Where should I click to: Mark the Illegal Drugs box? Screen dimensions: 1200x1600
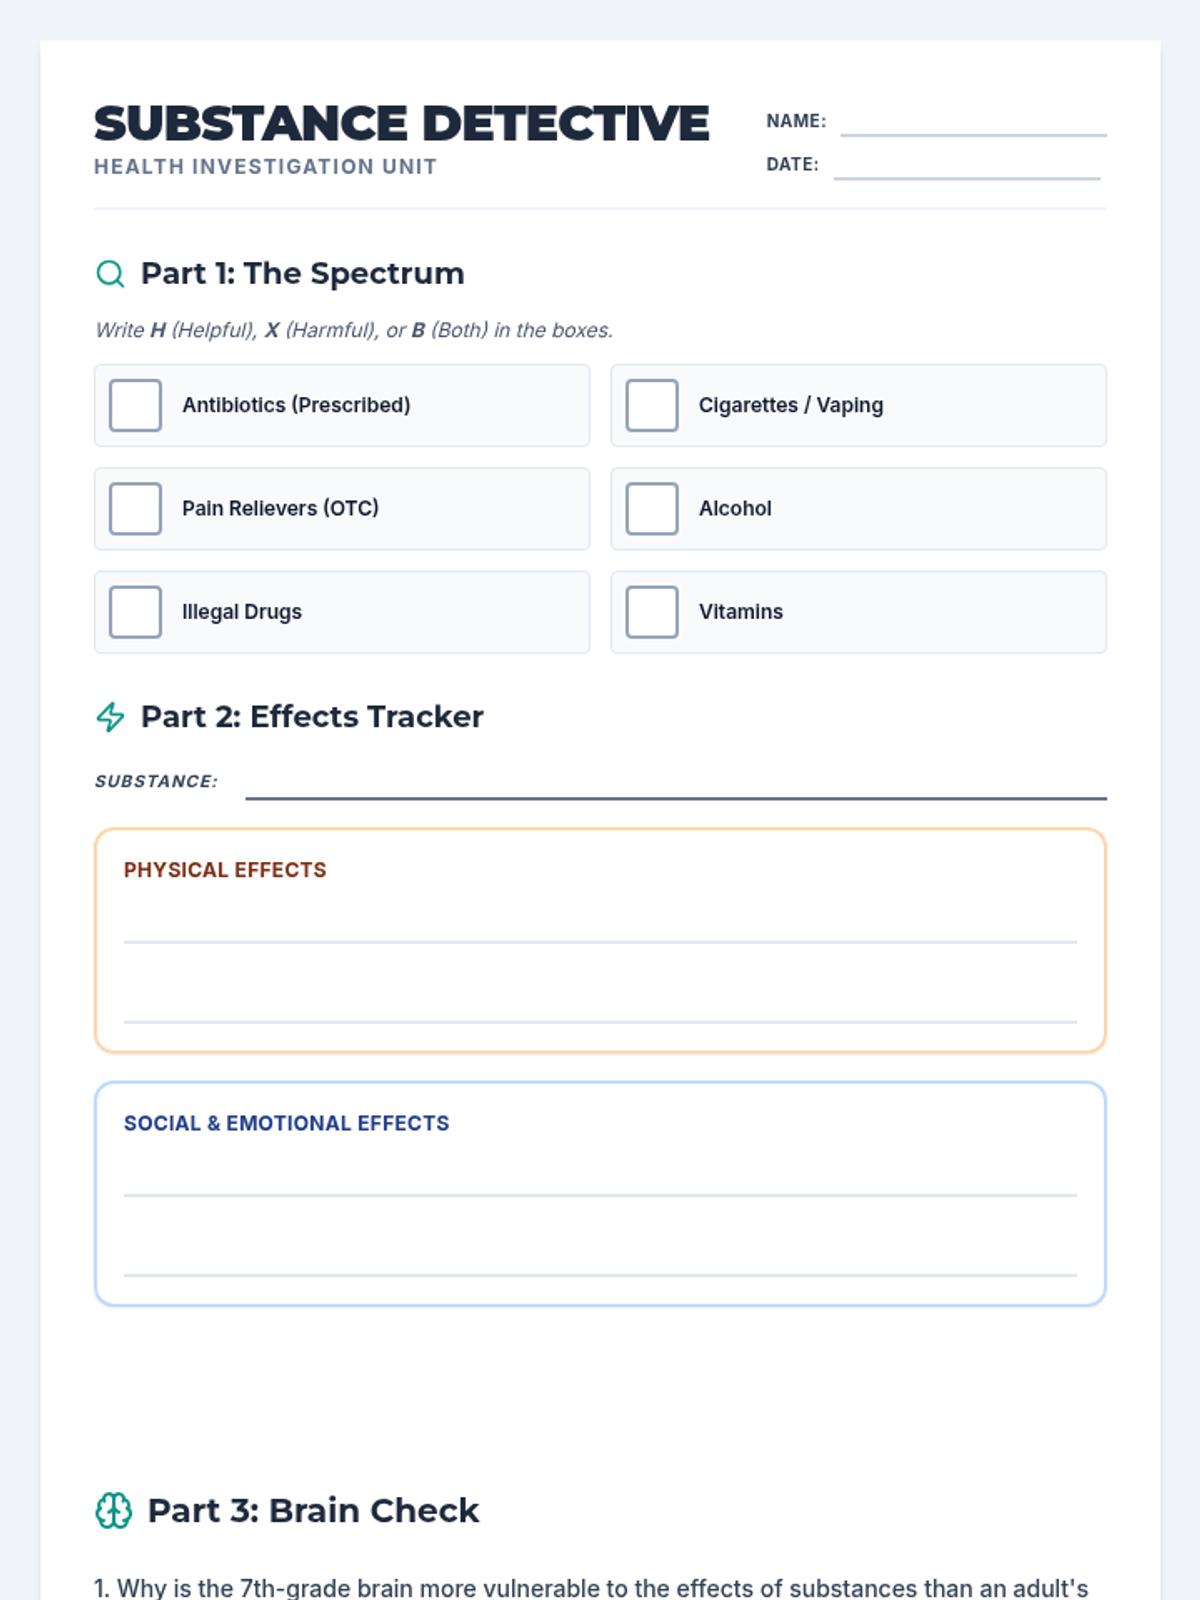coord(135,612)
